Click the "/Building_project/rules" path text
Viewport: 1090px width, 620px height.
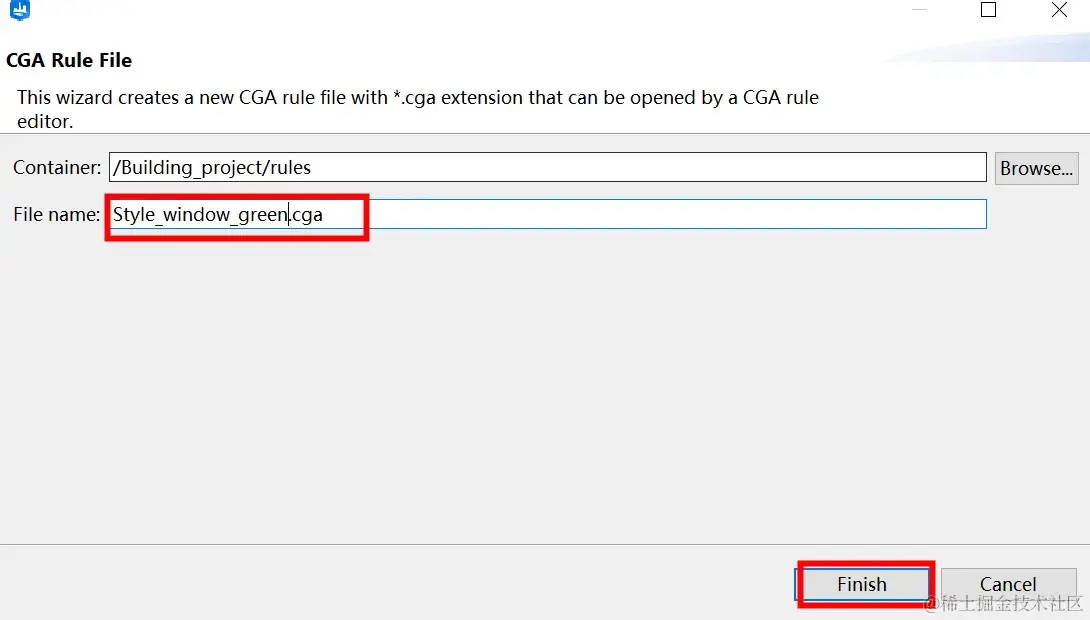pyautogui.click(x=212, y=167)
